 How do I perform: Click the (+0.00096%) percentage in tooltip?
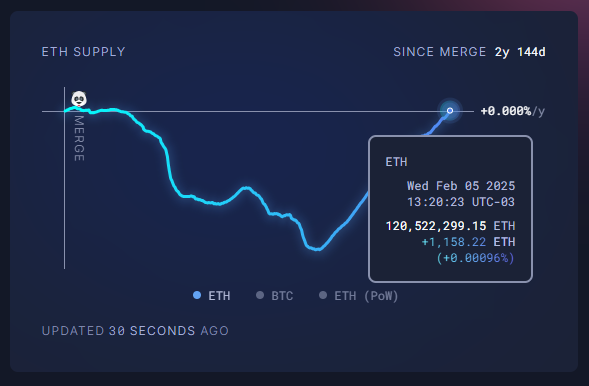tap(475, 258)
